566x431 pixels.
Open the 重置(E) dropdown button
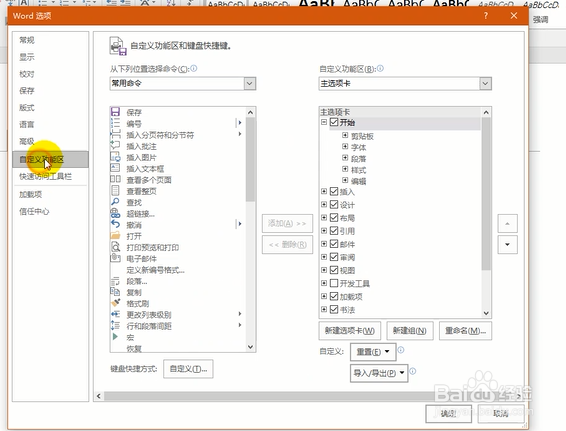tap(373, 352)
